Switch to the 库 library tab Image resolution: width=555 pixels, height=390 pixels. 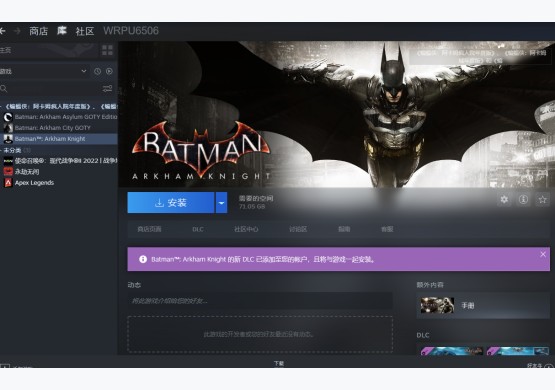point(62,31)
